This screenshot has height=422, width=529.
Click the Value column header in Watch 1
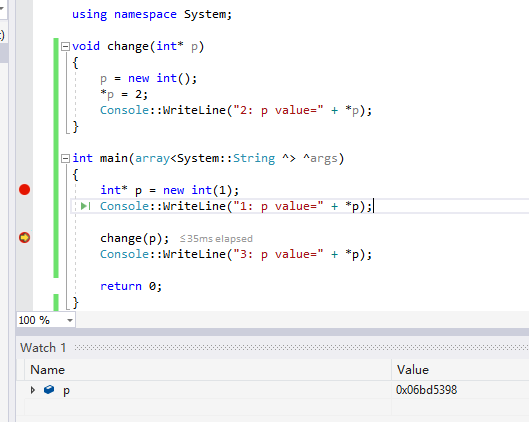(x=413, y=370)
